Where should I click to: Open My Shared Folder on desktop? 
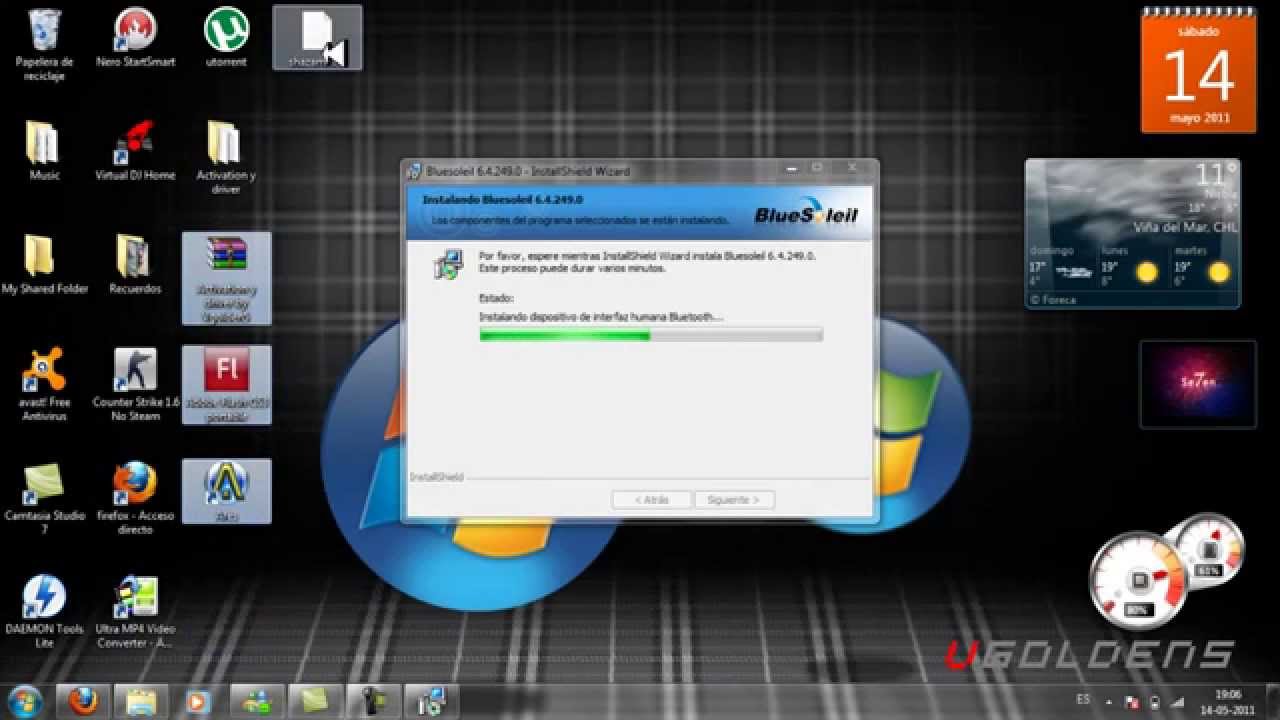coord(44,266)
